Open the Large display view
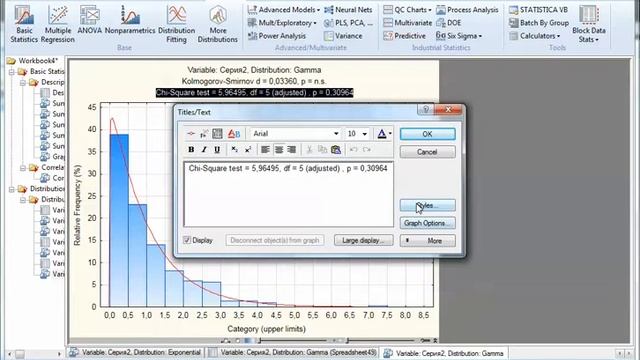 point(363,240)
